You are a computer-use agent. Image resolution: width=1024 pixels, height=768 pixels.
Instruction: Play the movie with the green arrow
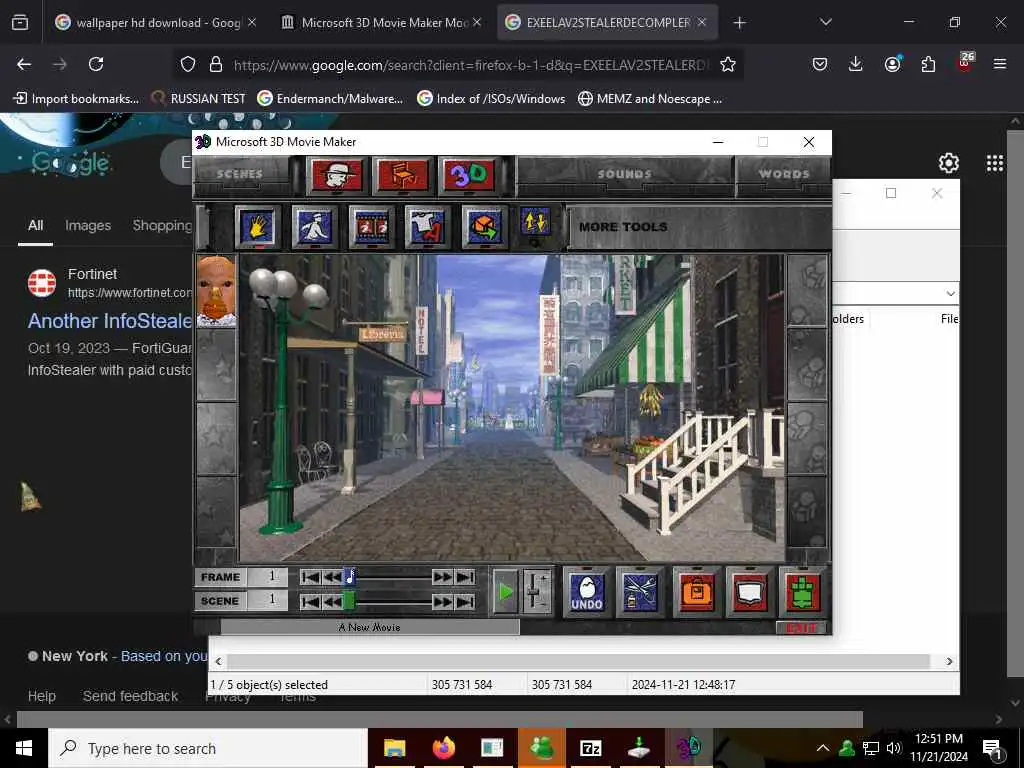tap(505, 592)
